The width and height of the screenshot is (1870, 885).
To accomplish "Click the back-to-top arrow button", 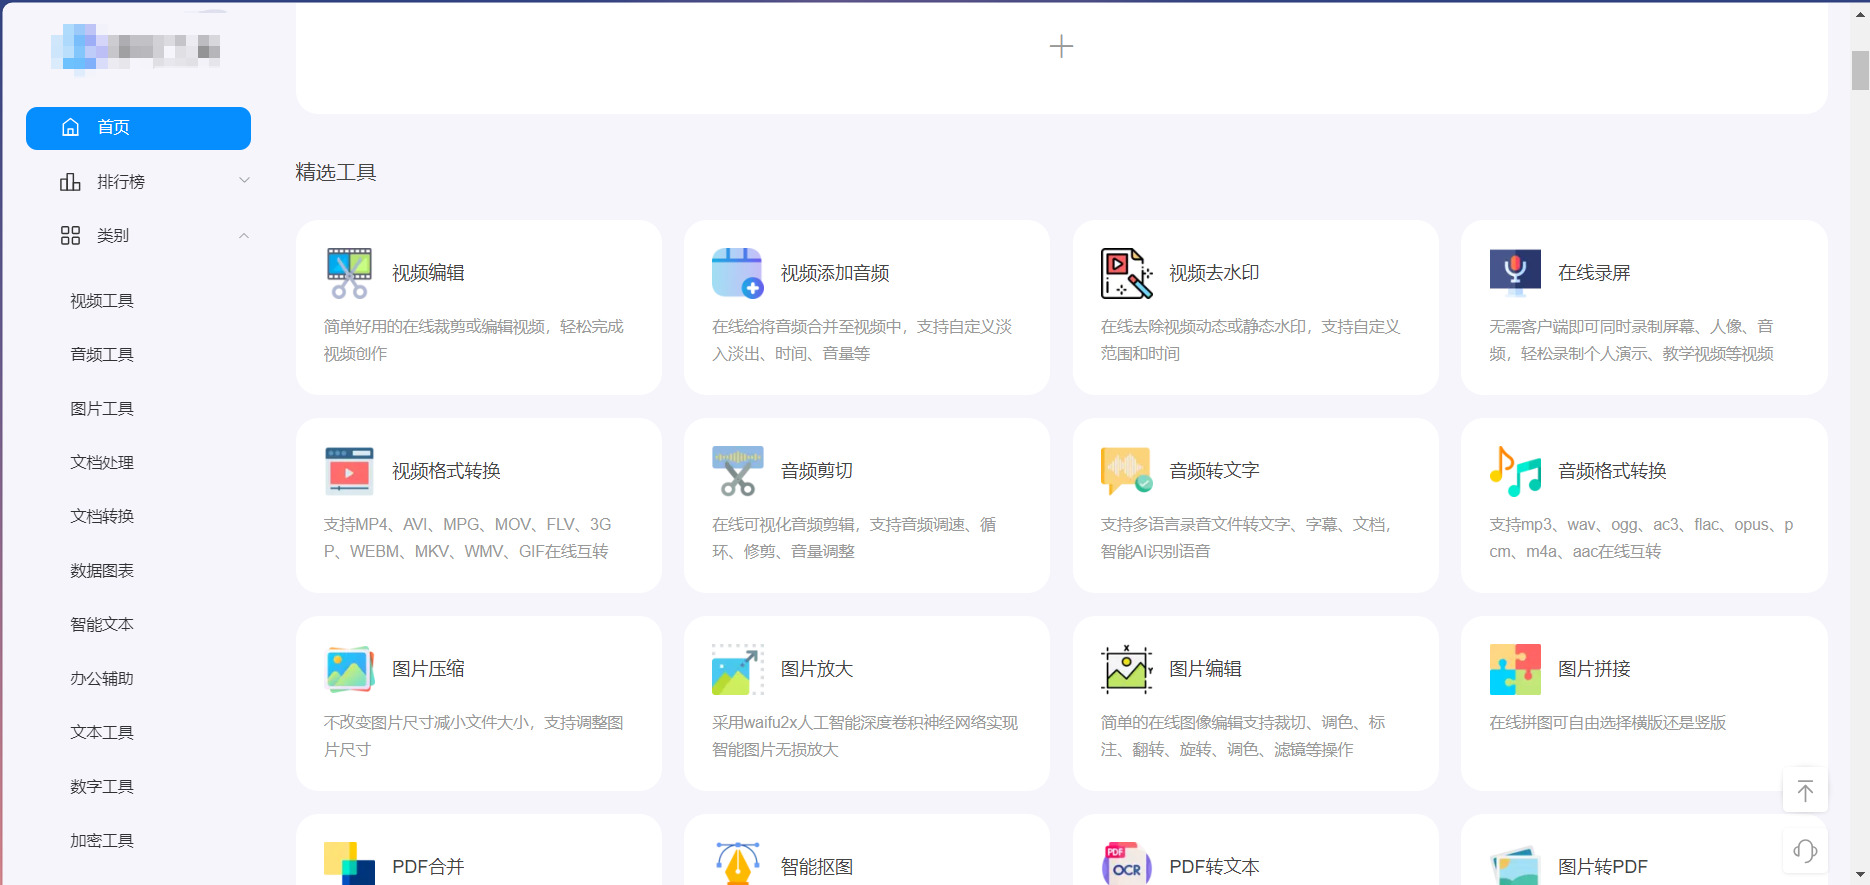I will point(1805,791).
